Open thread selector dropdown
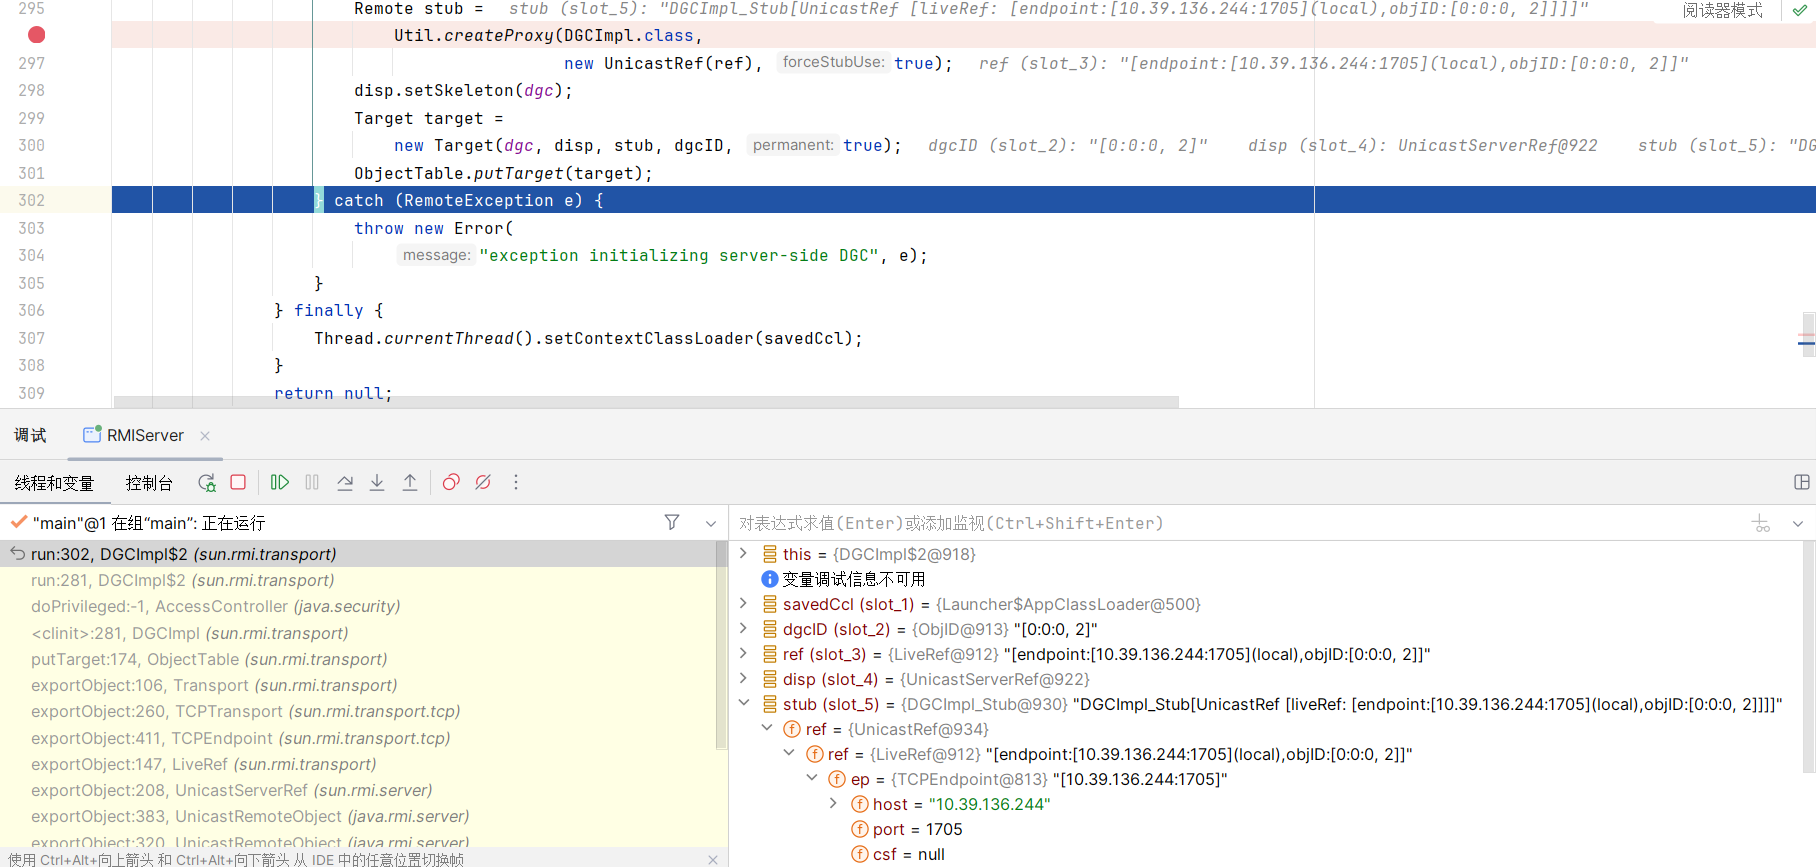 pos(711,523)
